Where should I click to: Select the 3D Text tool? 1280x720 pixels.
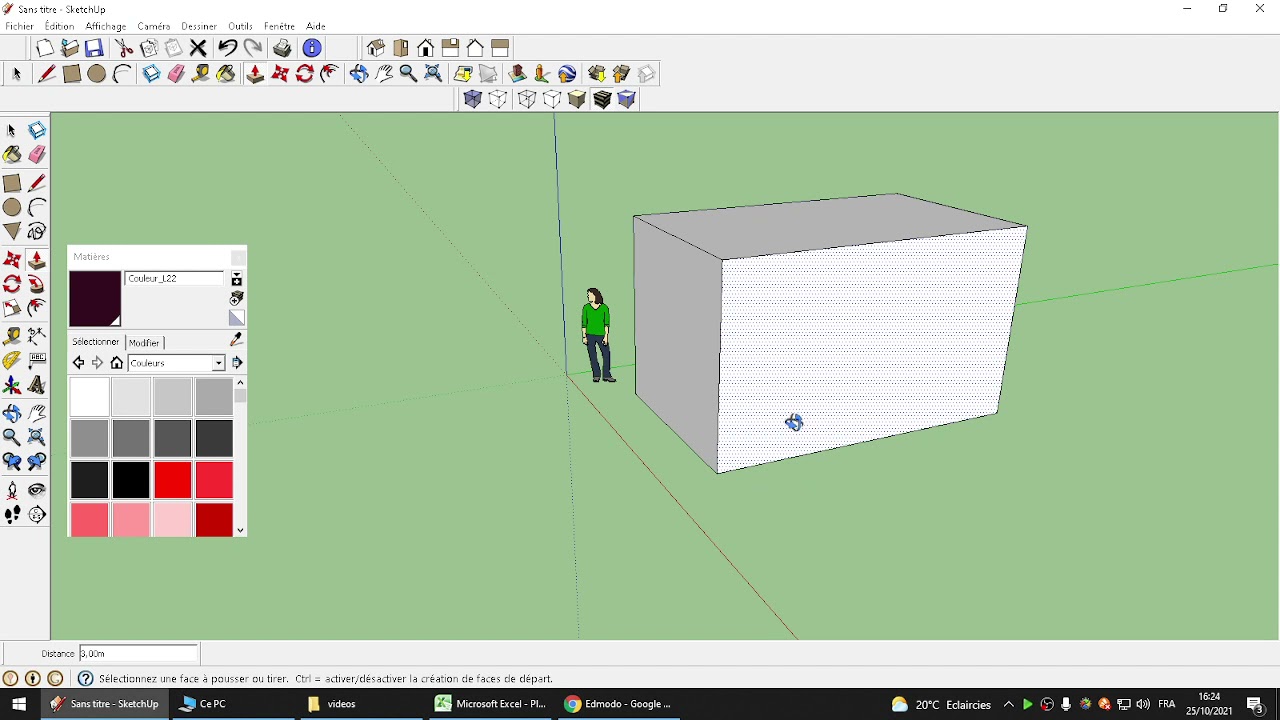pyautogui.click(x=37, y=386)
